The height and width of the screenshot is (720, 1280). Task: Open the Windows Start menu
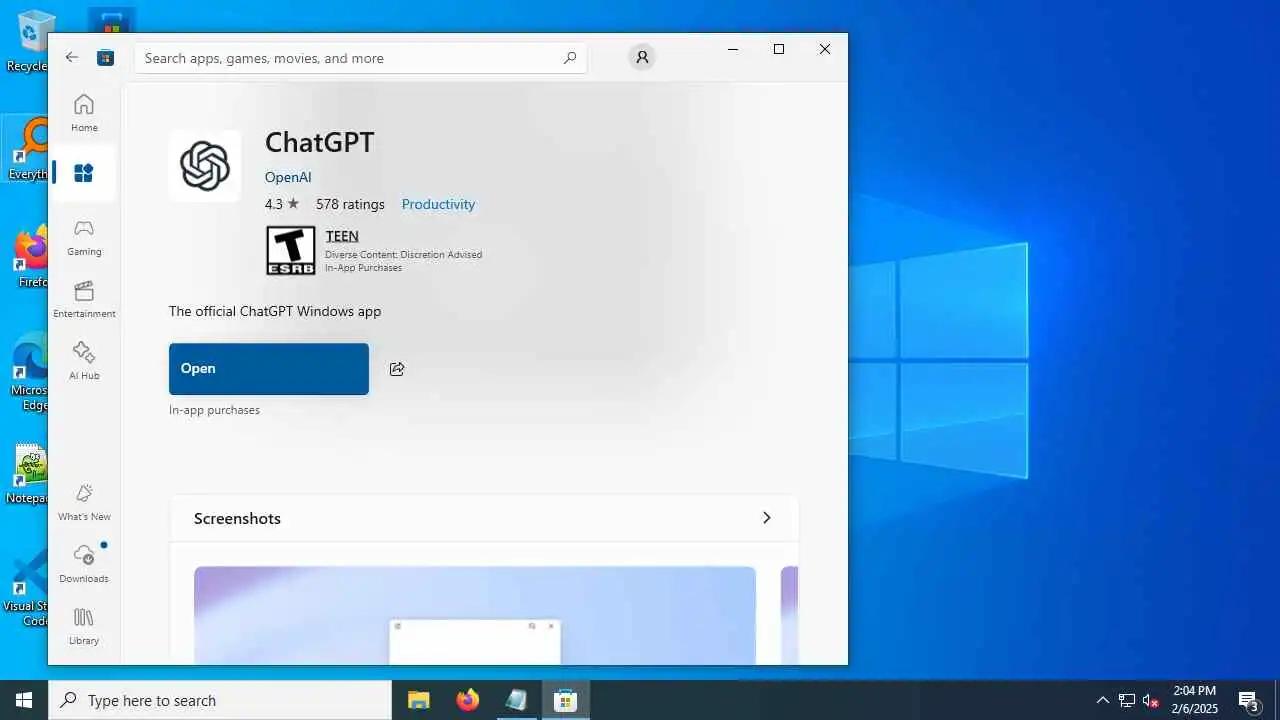tap(24, 700)
